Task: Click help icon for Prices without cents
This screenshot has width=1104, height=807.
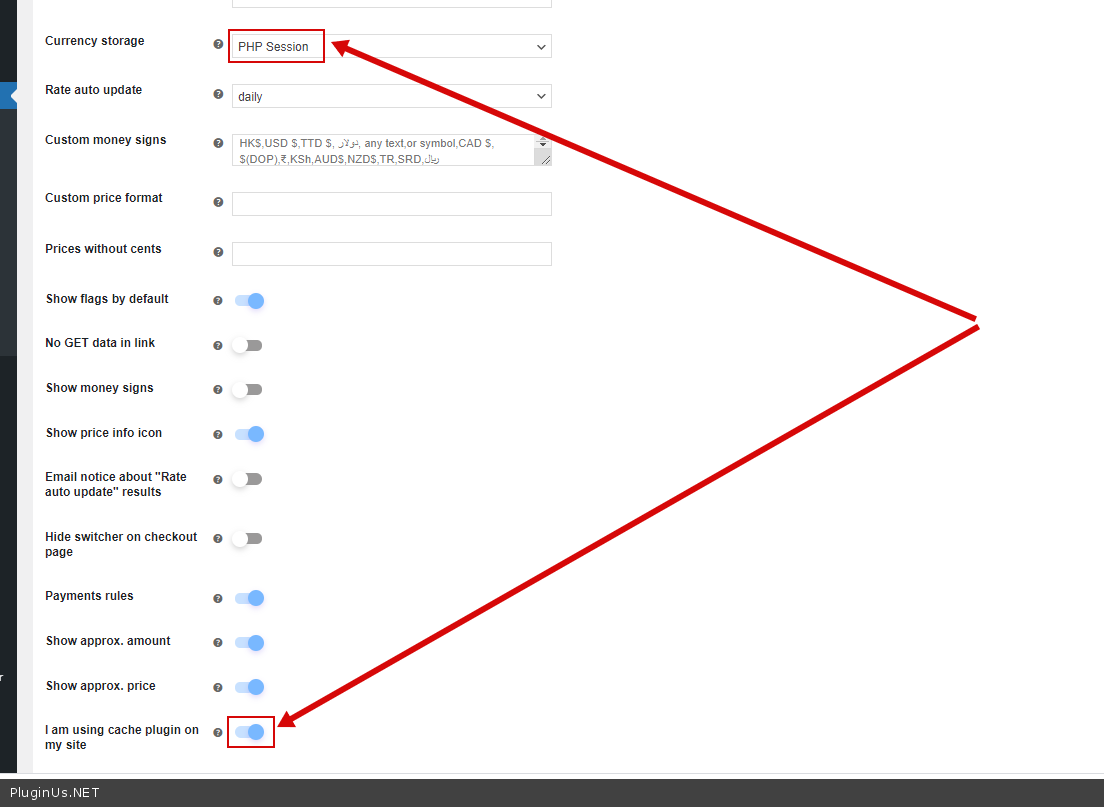Action: coord(218,252)
